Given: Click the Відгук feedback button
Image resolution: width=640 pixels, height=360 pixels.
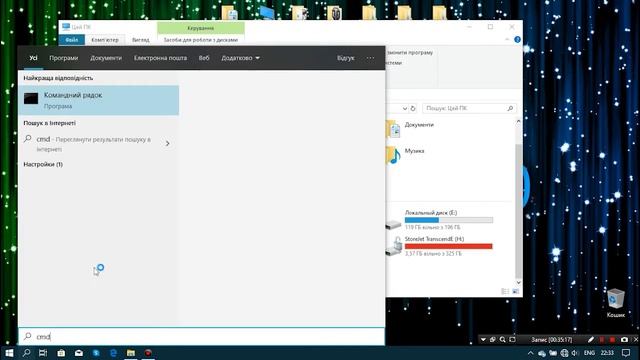Looking at the screenshot, I should click(x=345, y=58).
